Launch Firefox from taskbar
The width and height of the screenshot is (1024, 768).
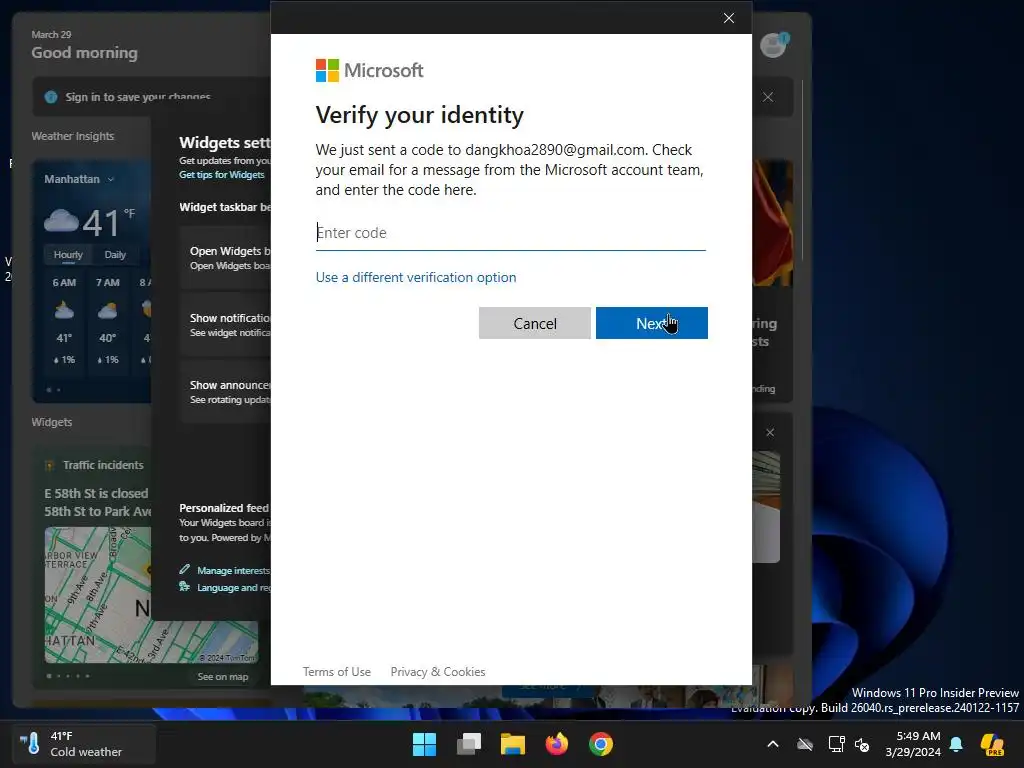click(x=556, y=744)
